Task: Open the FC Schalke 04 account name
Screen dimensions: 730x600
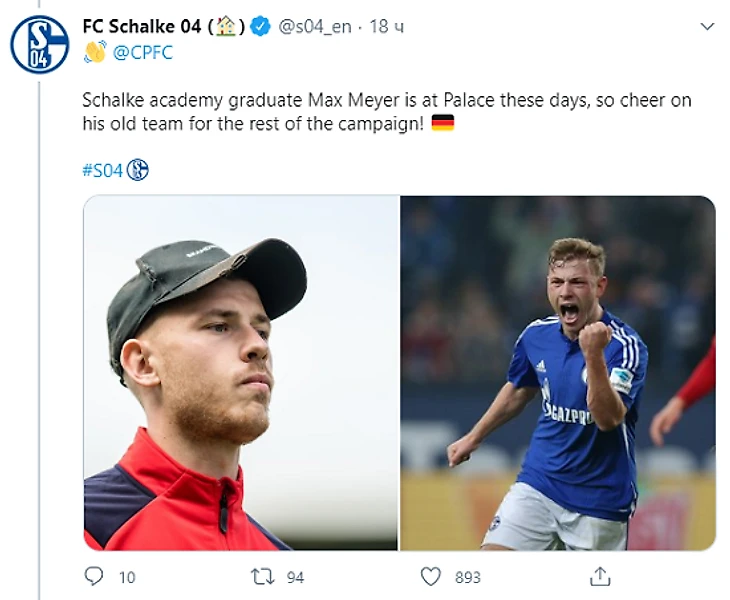Action: click(x=142, y=27)
